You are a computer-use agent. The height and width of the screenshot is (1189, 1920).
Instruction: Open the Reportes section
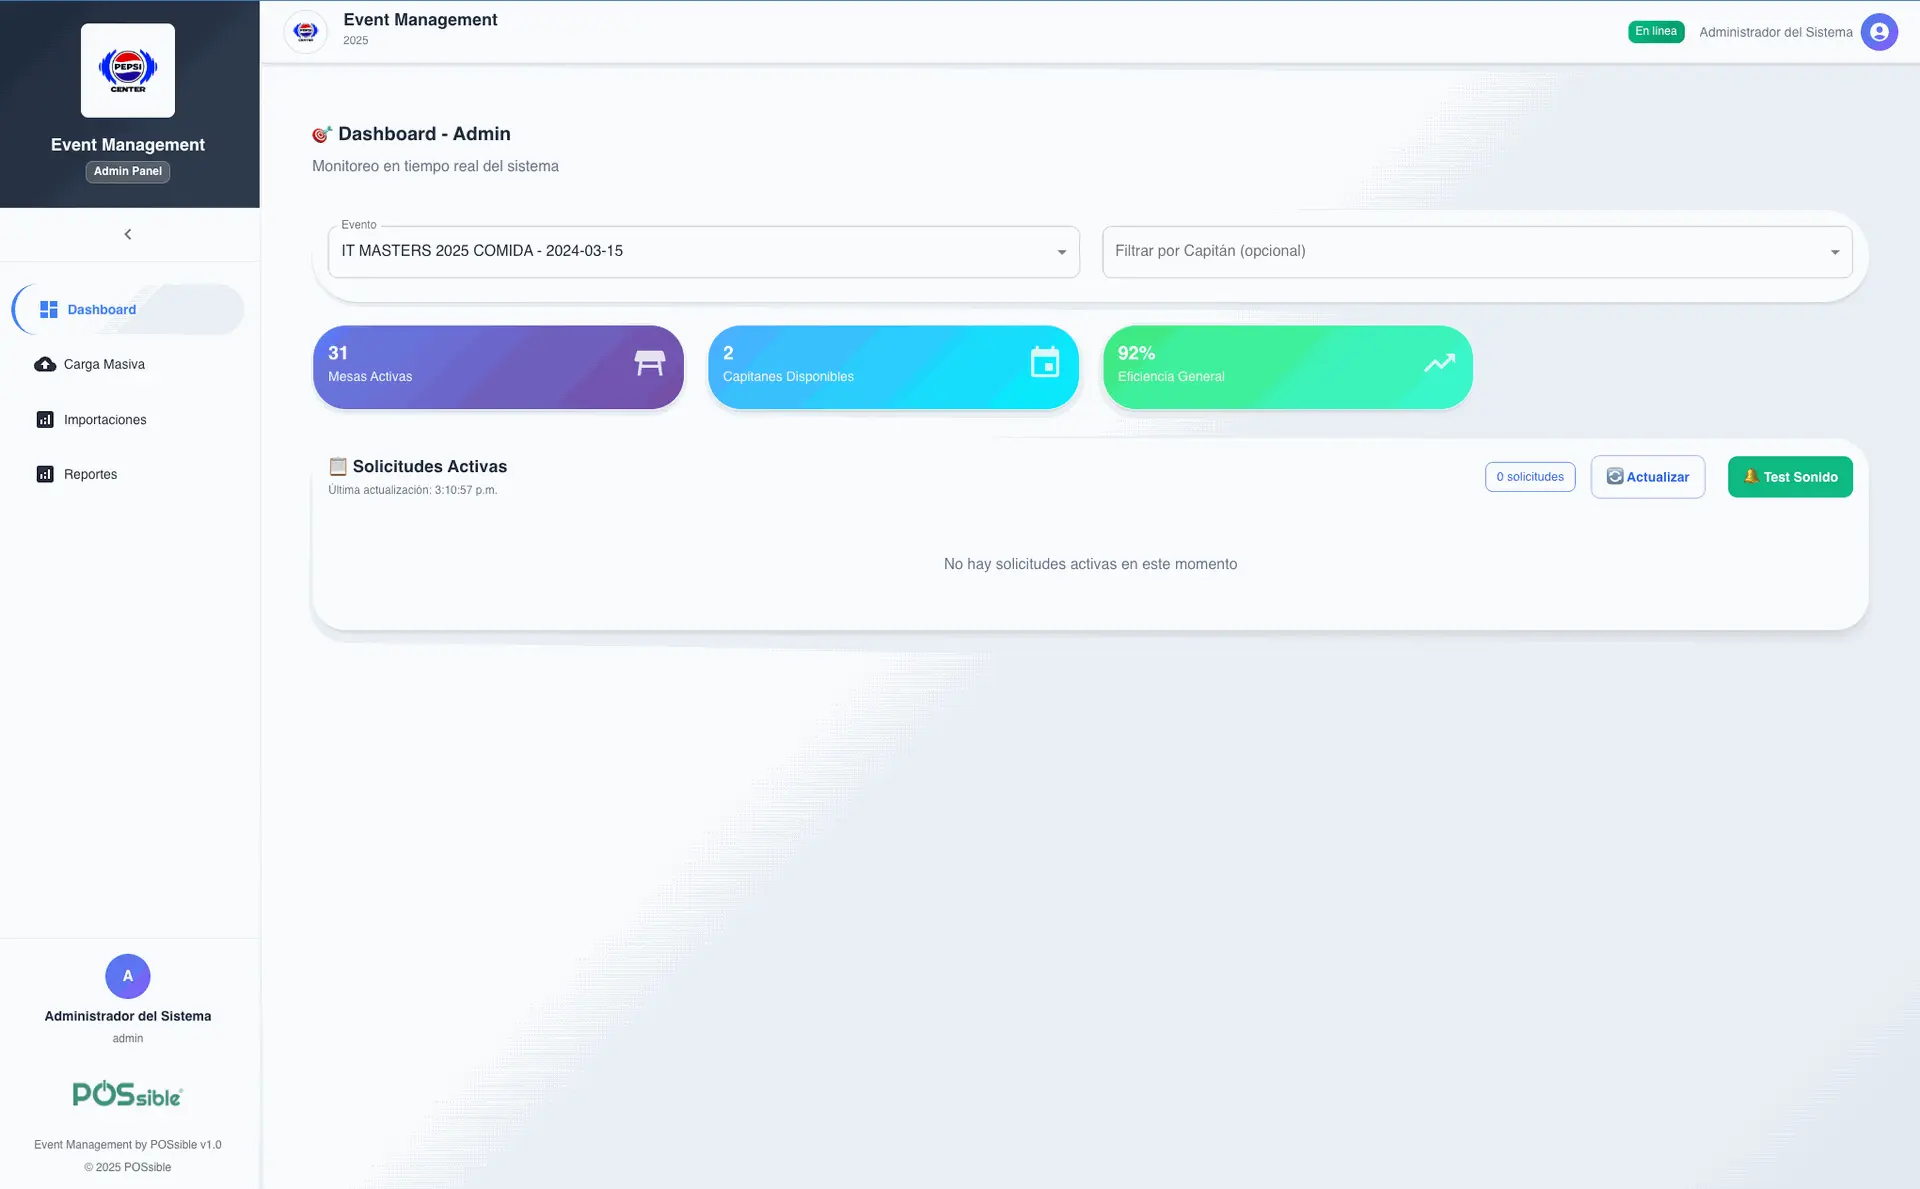pos(91,475)
